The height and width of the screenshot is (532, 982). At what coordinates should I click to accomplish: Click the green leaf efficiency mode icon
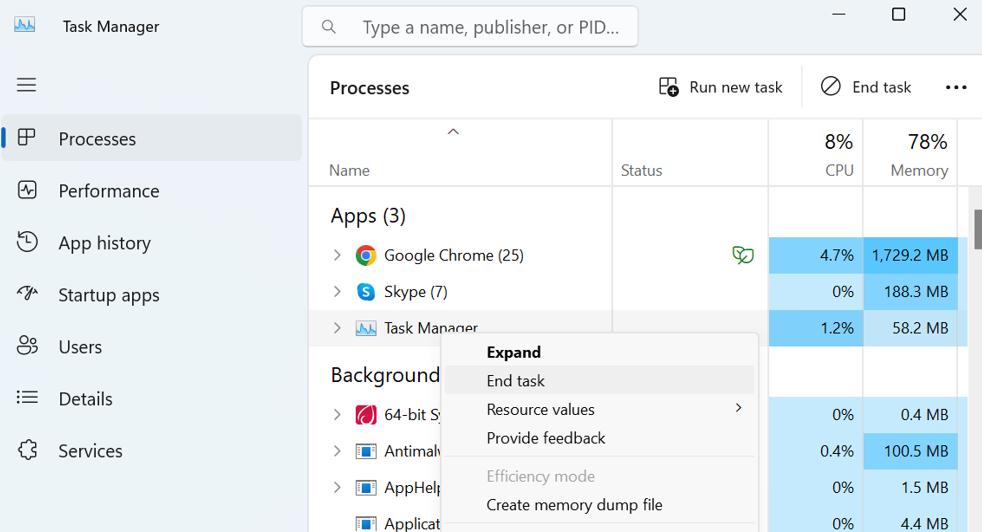click(743, 255)
